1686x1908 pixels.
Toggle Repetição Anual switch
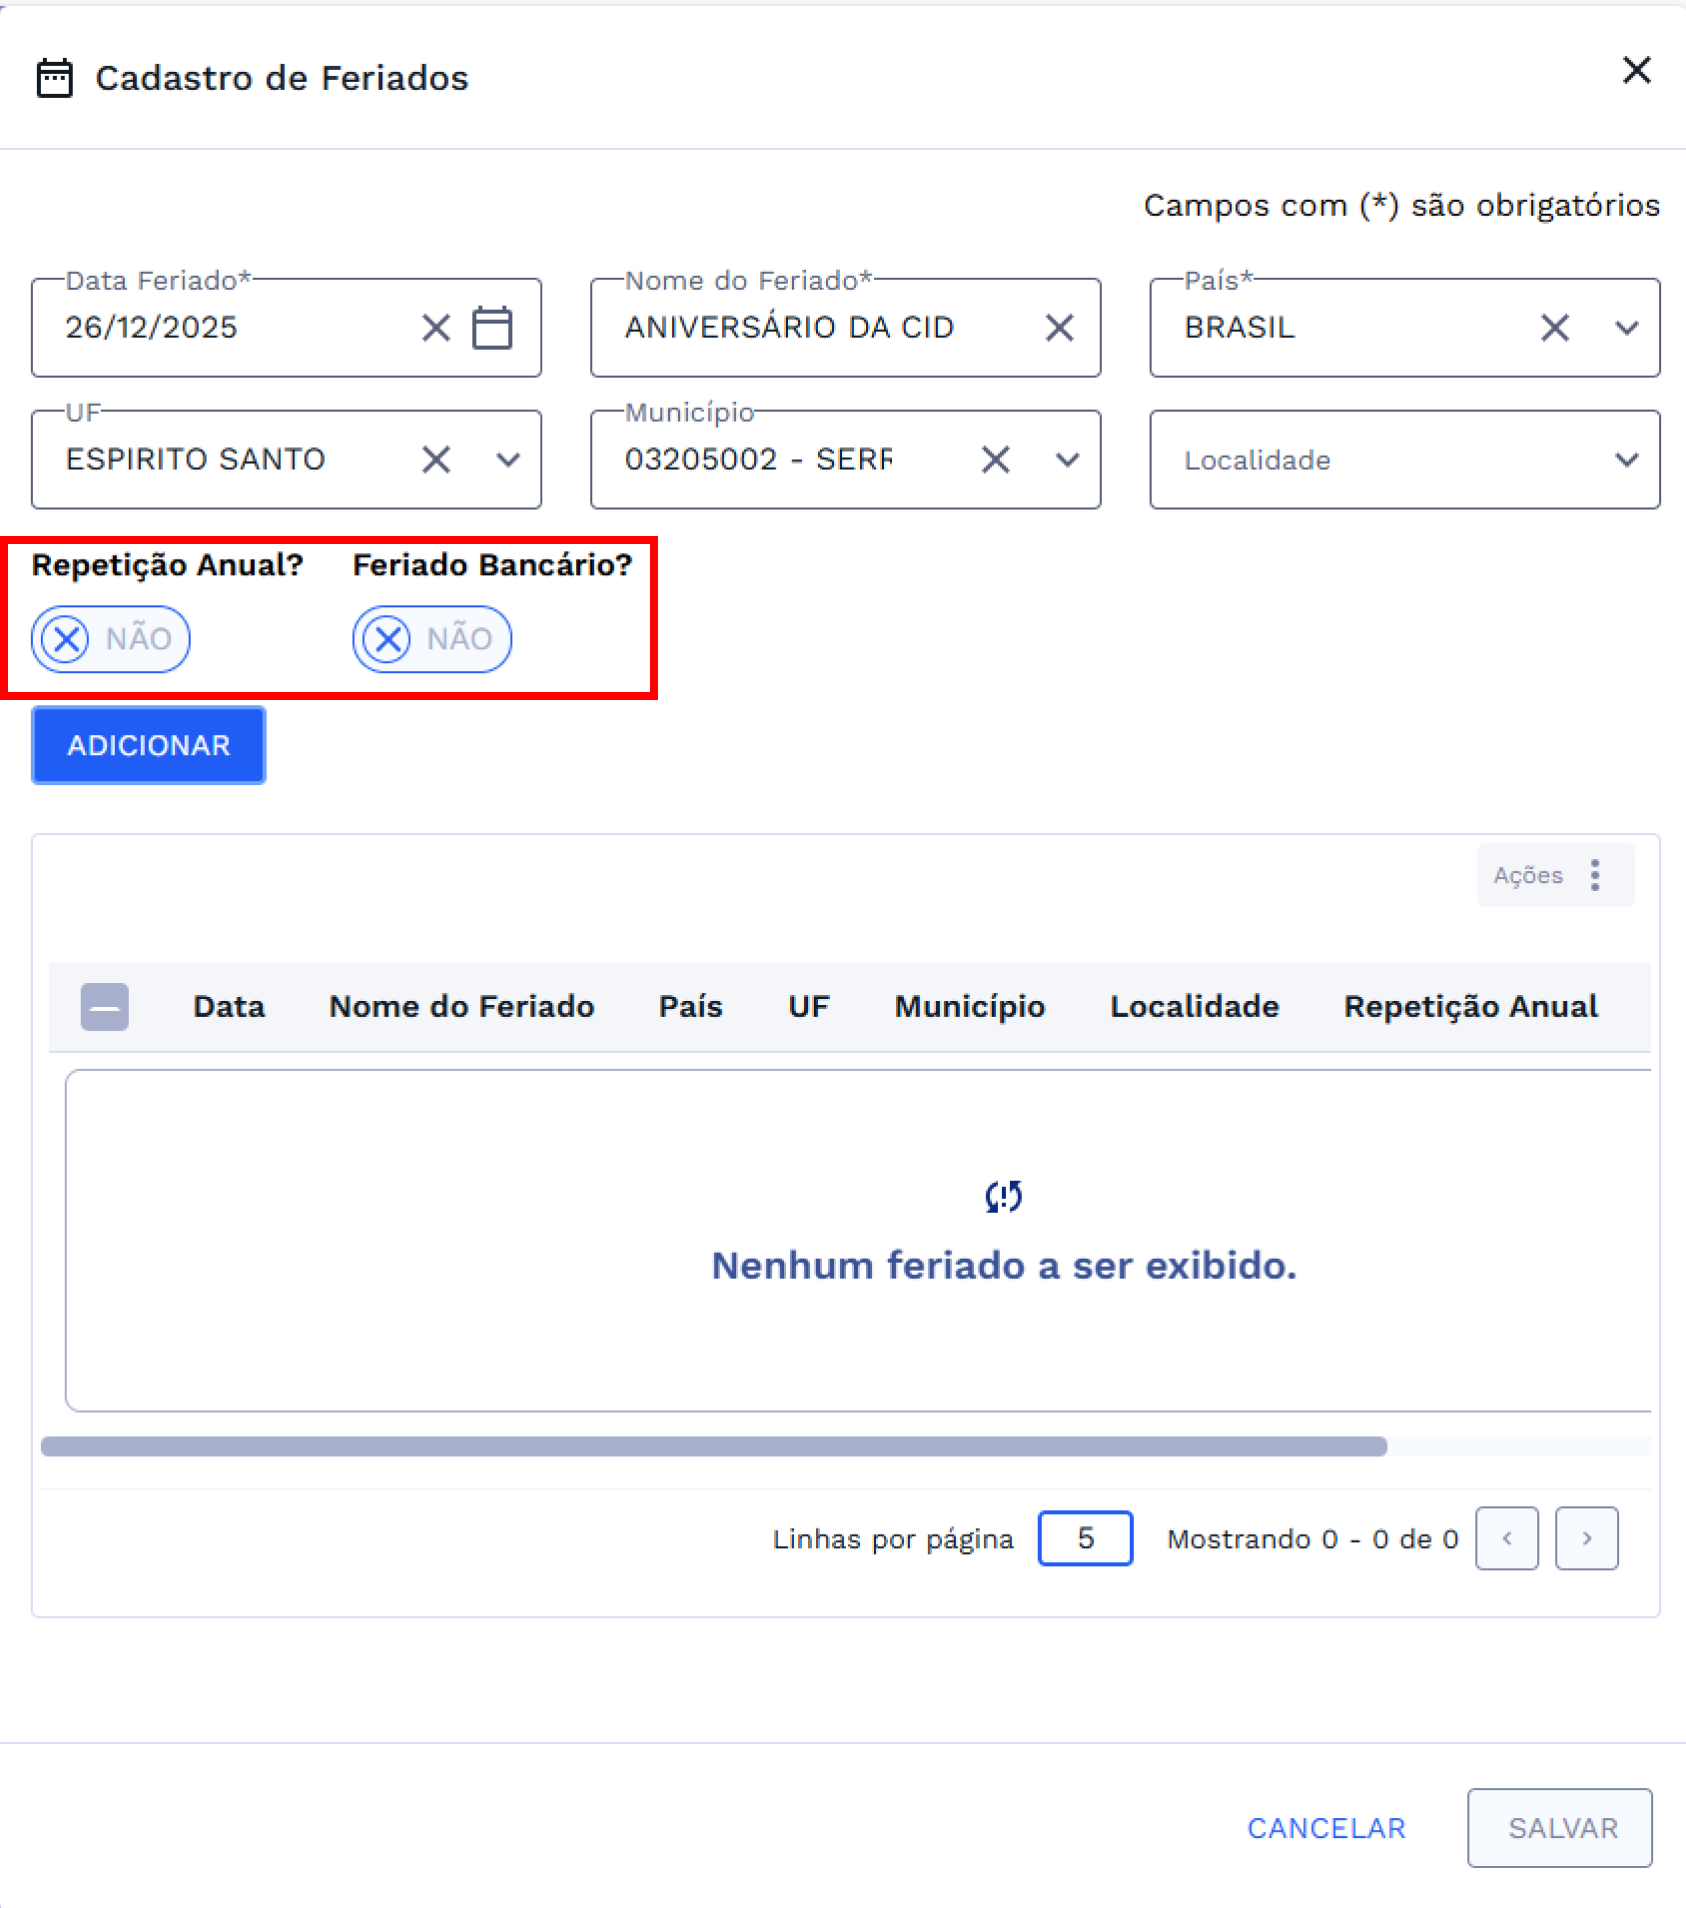[111, 639]
